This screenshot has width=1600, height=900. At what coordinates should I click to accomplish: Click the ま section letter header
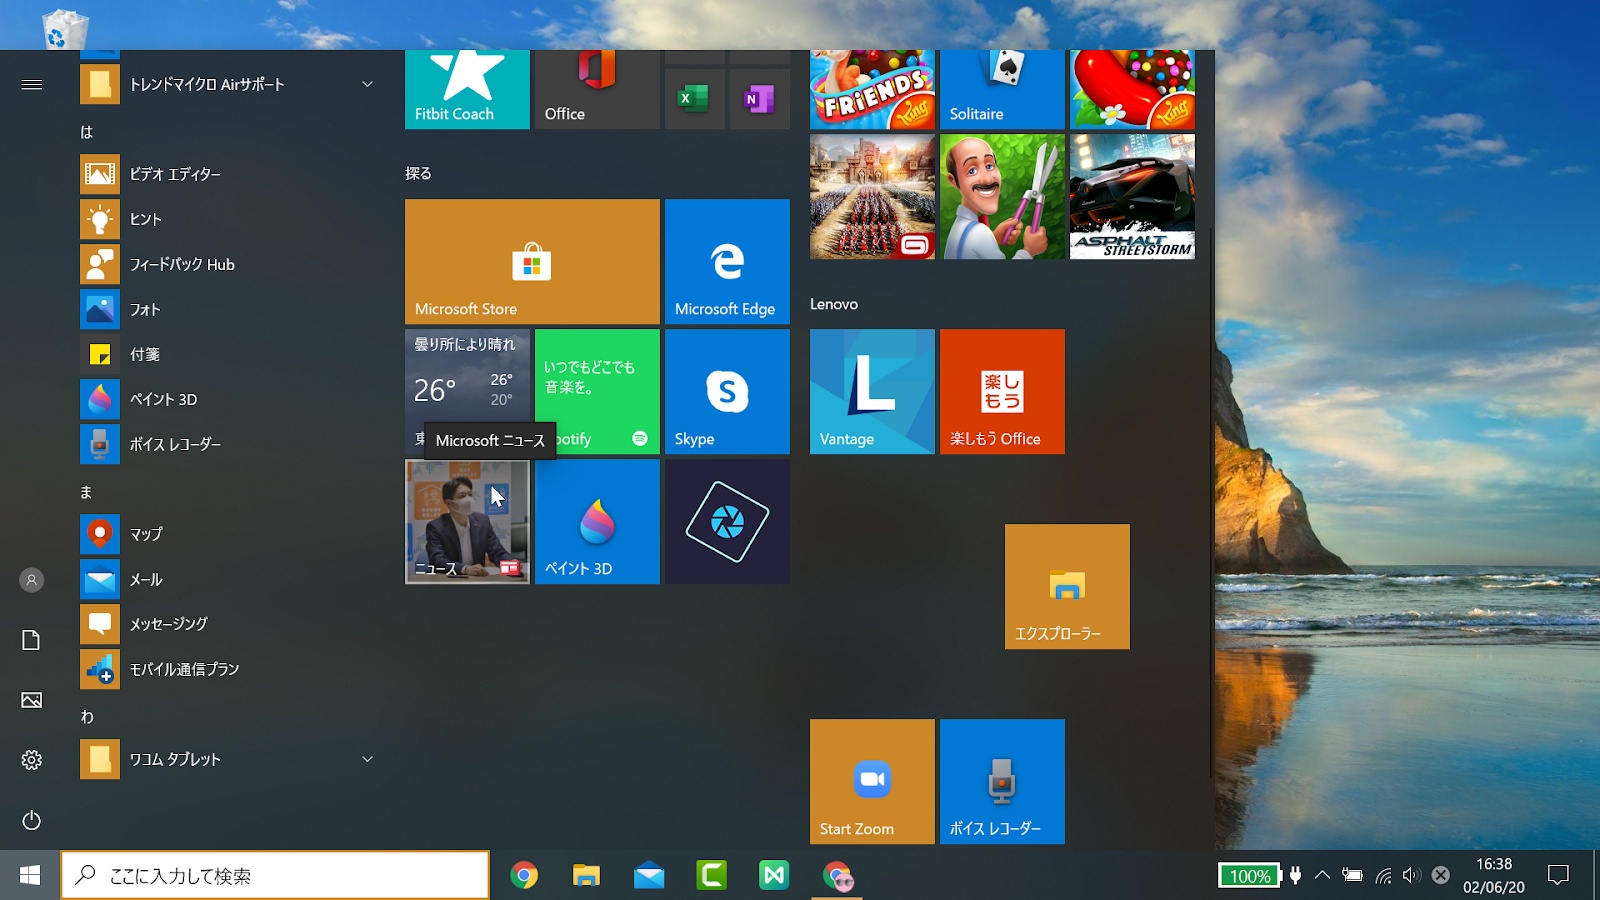tap(87, 492)
